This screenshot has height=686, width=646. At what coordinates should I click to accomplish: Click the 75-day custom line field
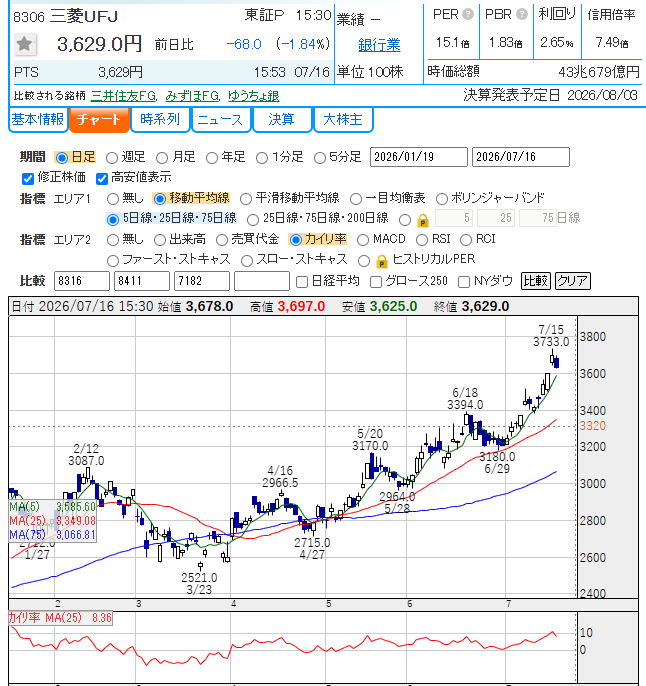click(x=538, y=218)
